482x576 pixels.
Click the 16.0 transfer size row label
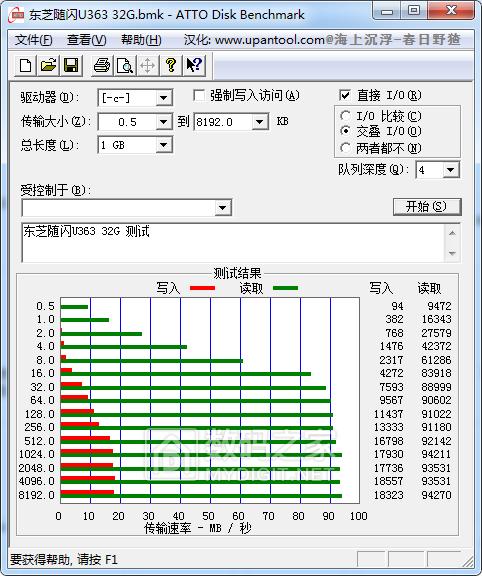[43, 373]
